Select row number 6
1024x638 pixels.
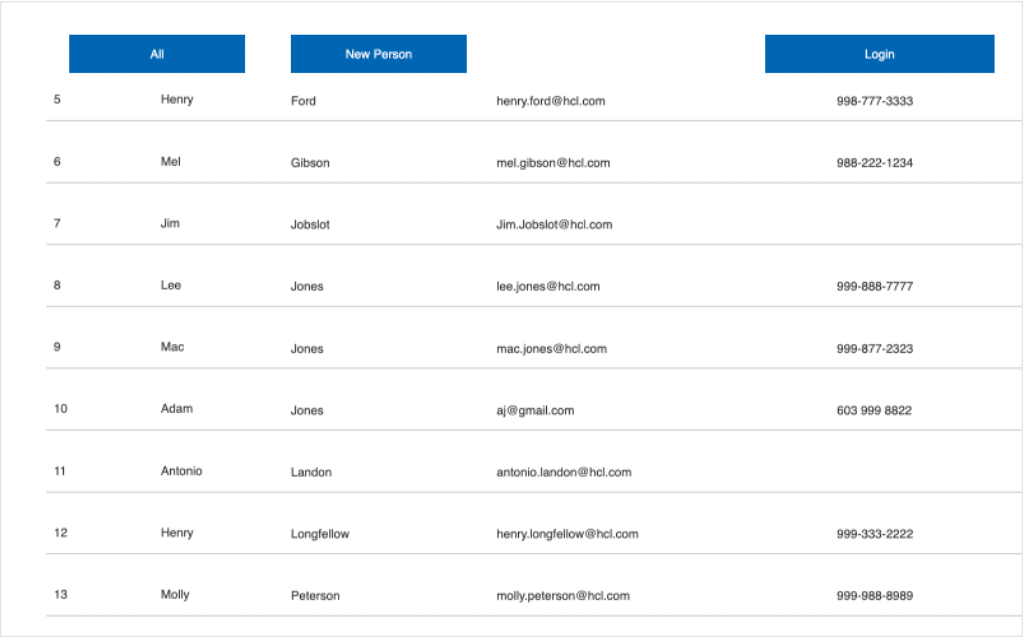[x=57, y=161]
